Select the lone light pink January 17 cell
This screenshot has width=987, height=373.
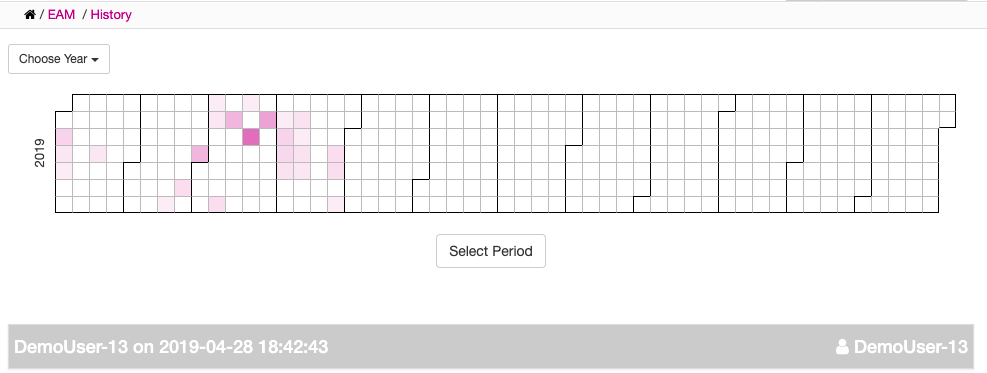pyautogui.click(x=98, y=153)
